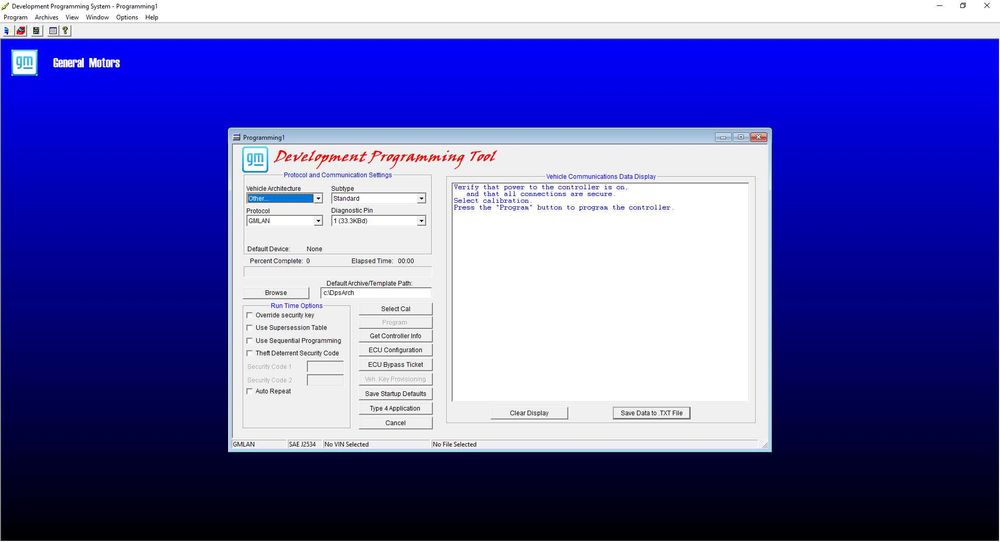Click the Security Code 1 field
The image size is (1000, 542).
click(x=325, y=367)
